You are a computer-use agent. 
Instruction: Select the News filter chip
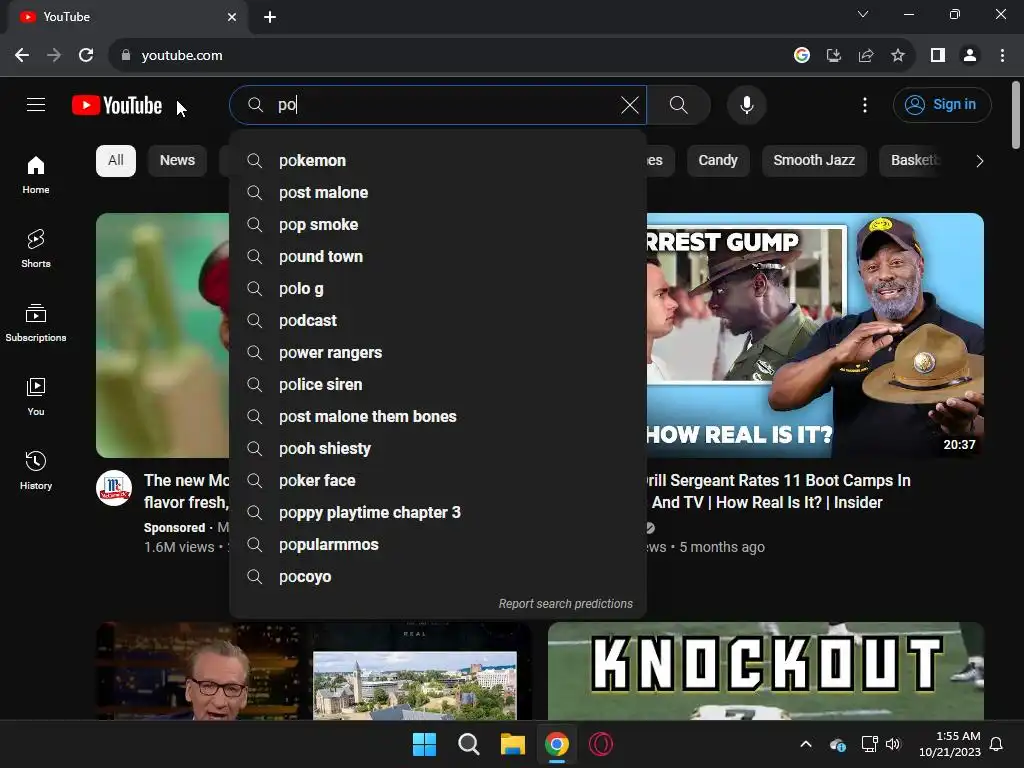point(177,161)
